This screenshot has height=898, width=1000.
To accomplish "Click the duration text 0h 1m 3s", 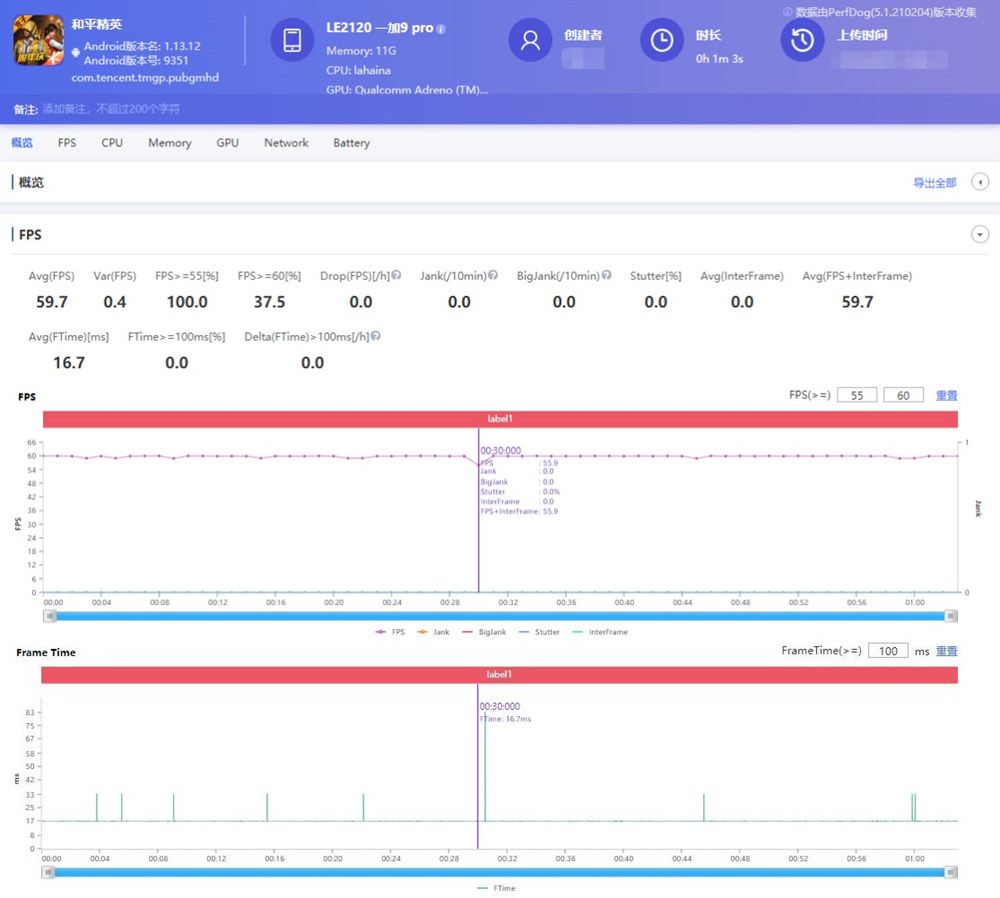I will (x=719, y=59).
